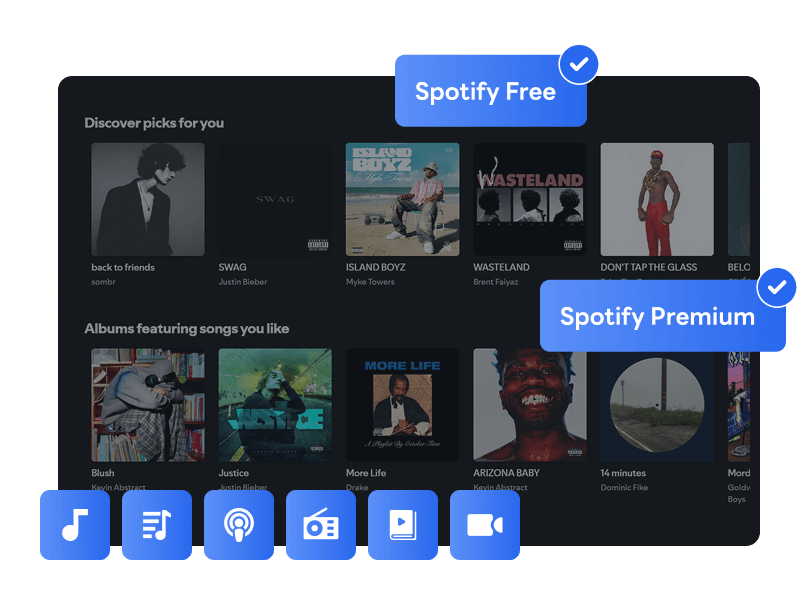Open the SWAG album cover
Screen dimensions: 800x600
pyautogui.click(x=275, y=199)
